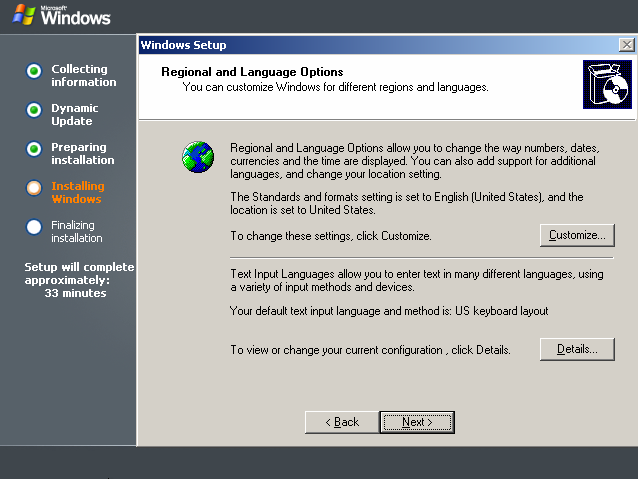Image resolution: width=638 pixels, height=479 pixels.
Task: Click 'You can customize Windows for different regions' subtitle
Action: (336, 87)
